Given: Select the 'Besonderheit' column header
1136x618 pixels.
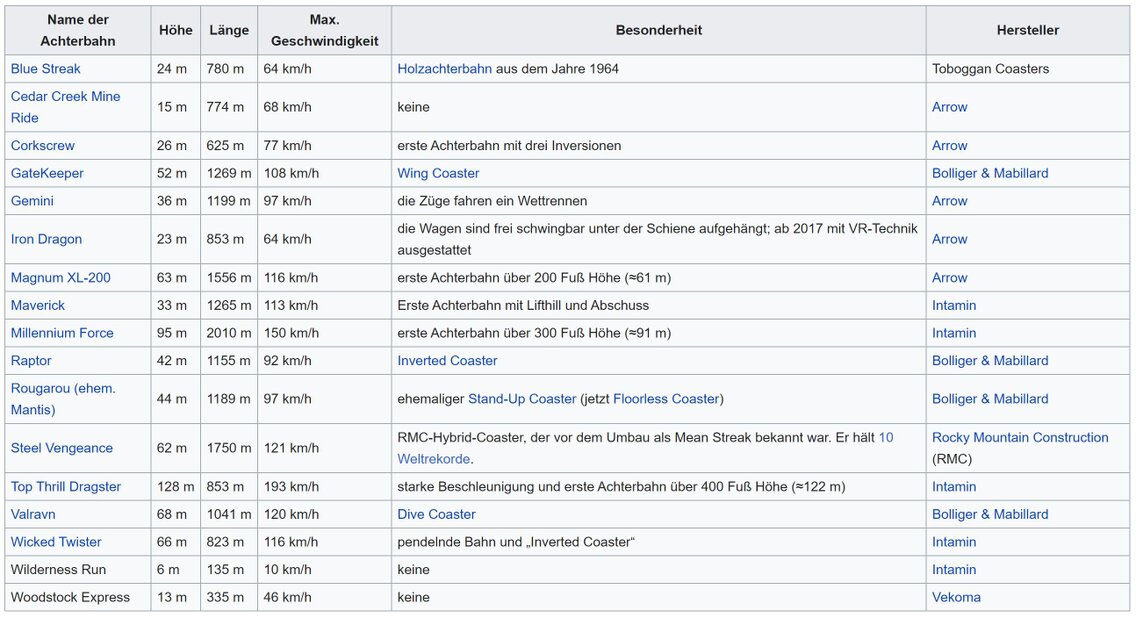Looking at the screenshot, I should tap(659, 30).
